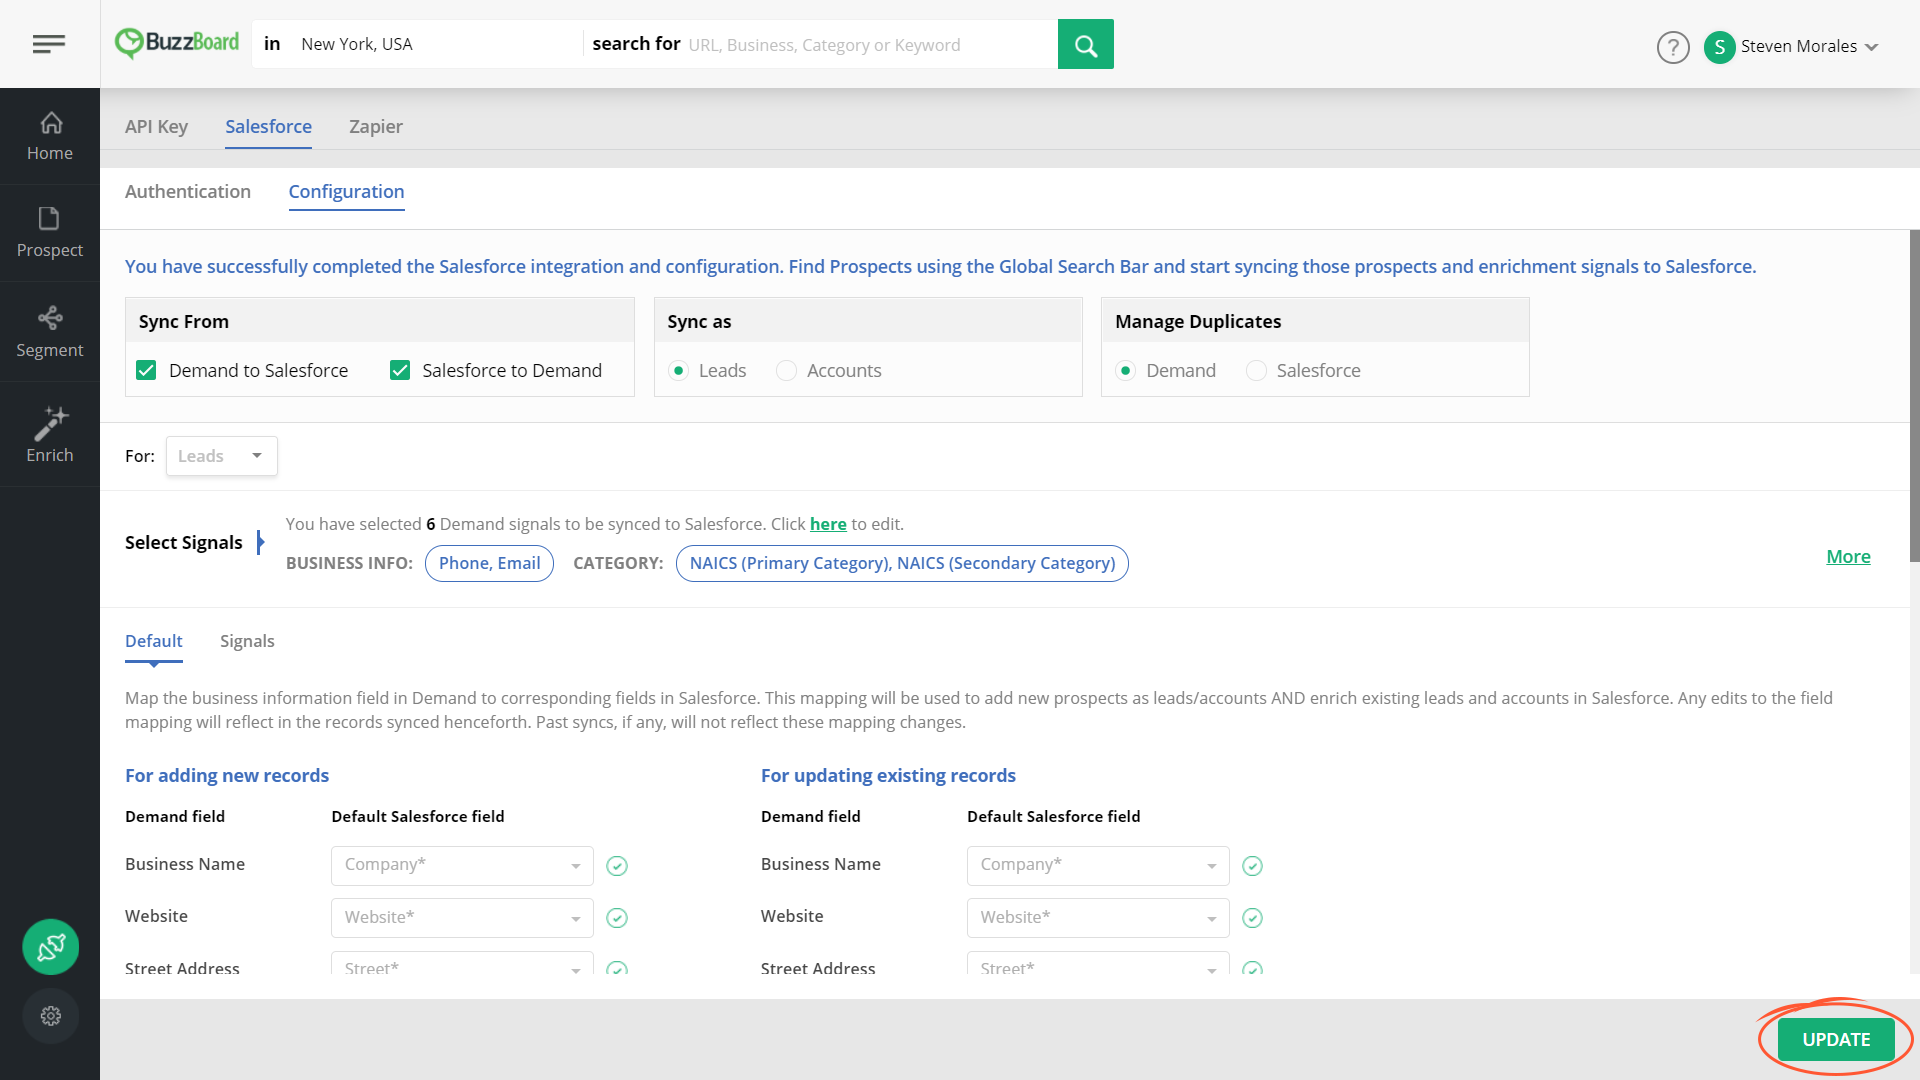Click check icon beside new-records Company field
The width and height of the screenshot is (1920, 1080).
(x=617, y=866)
